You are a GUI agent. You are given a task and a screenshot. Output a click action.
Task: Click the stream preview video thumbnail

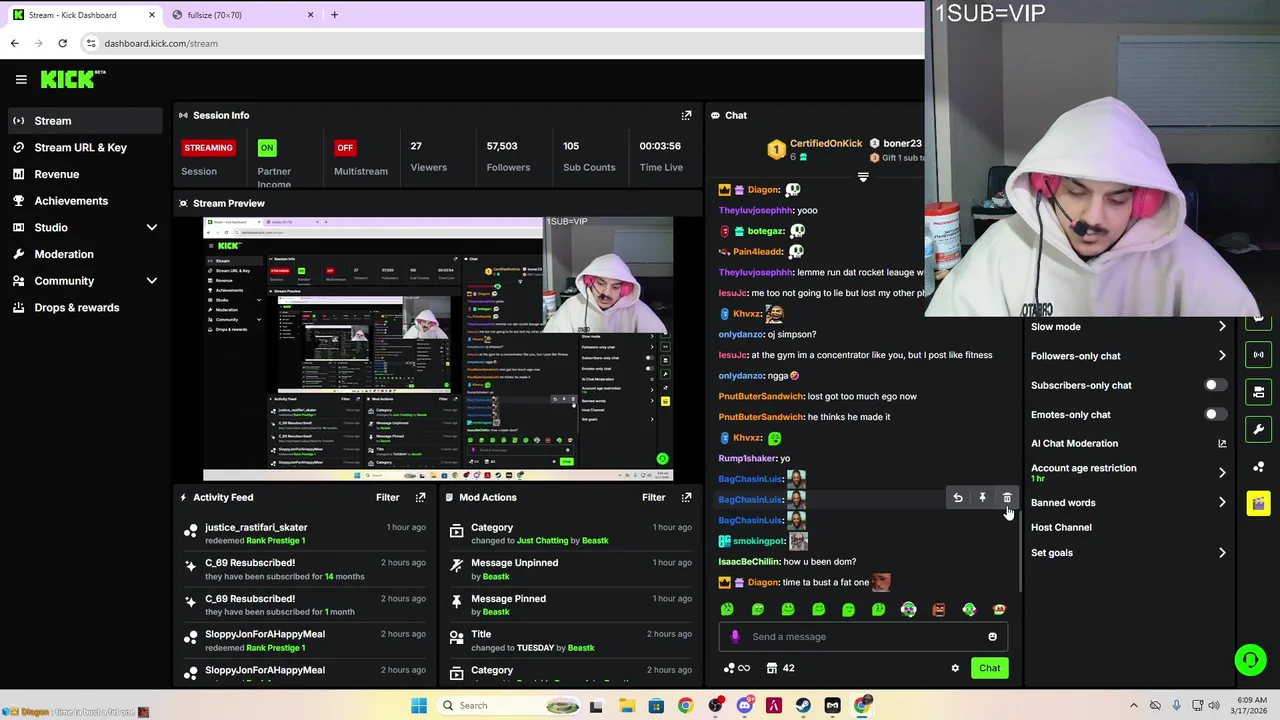click(x=438, y=348)
